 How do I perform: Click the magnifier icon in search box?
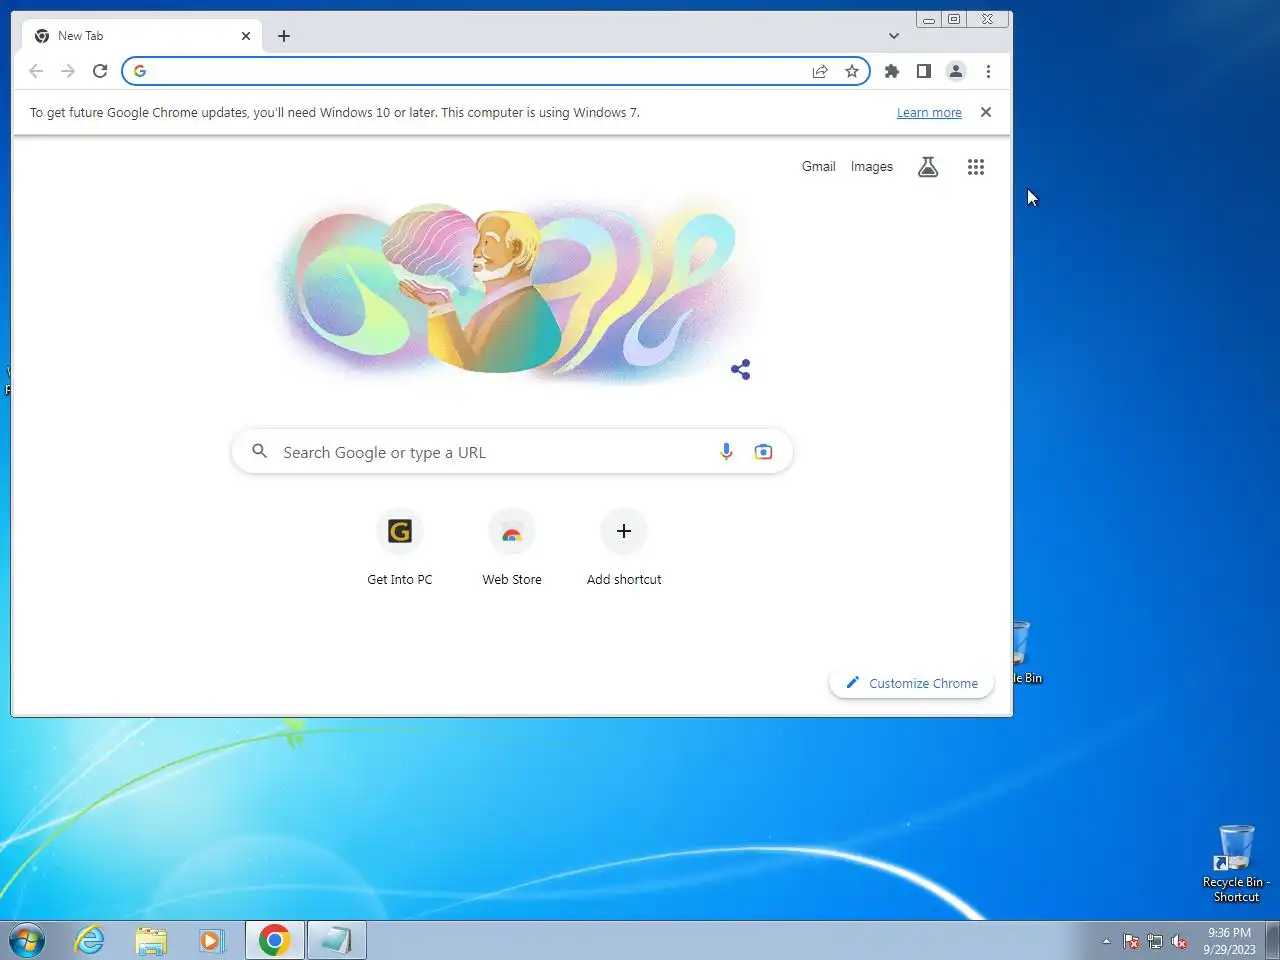tap(260, 452)
